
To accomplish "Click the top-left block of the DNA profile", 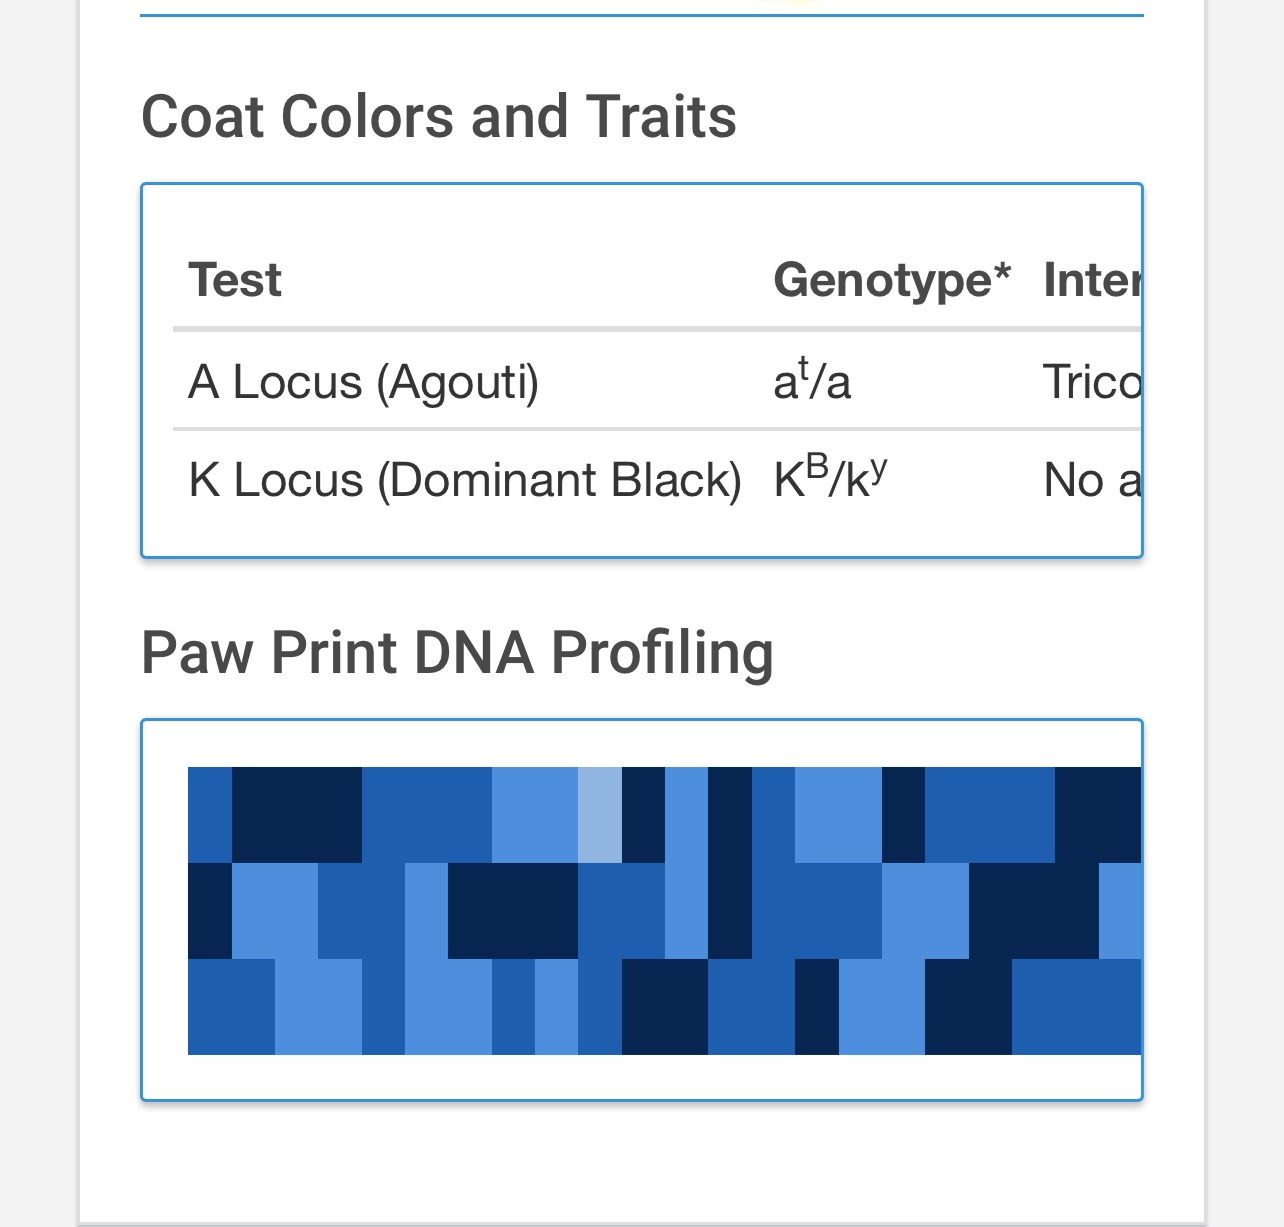I will [209, 814].
